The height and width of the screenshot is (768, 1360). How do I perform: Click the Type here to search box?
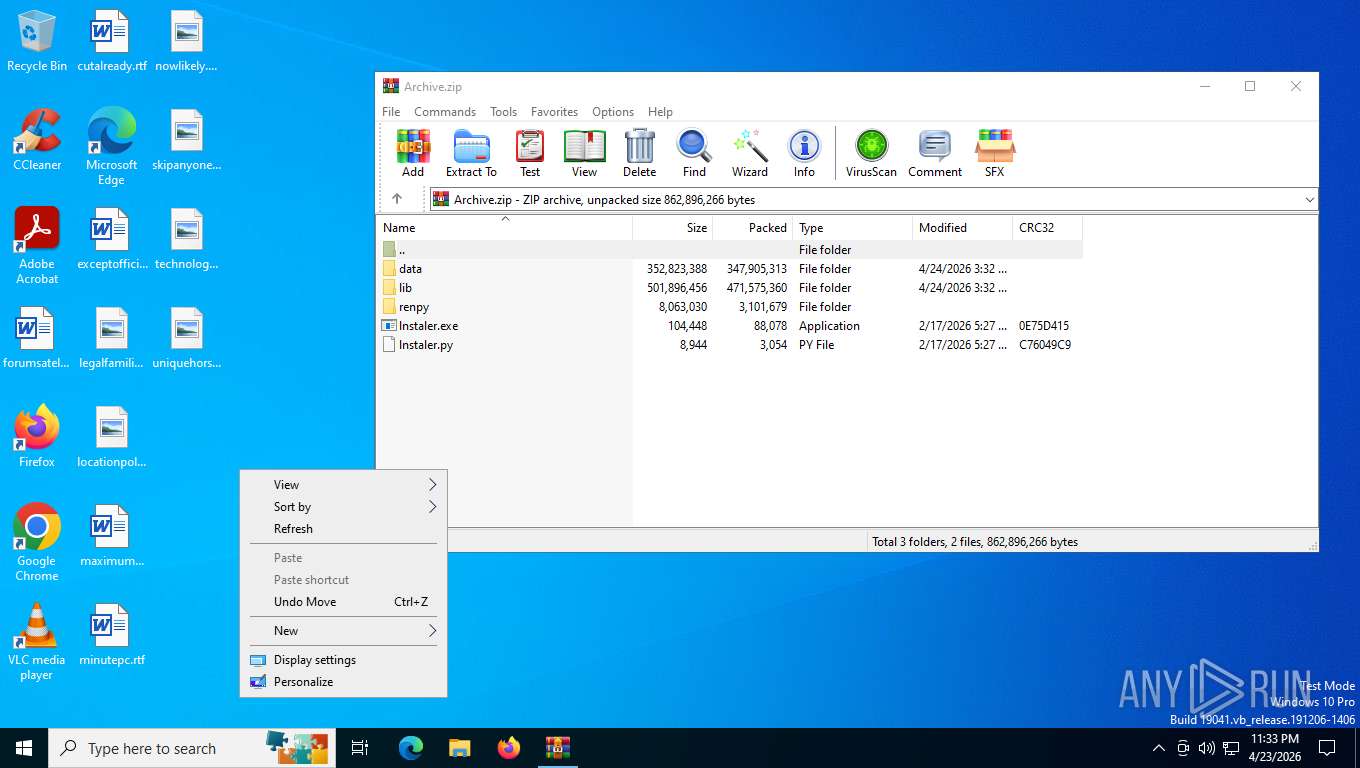pyautogui.click(x=190, y=748)
